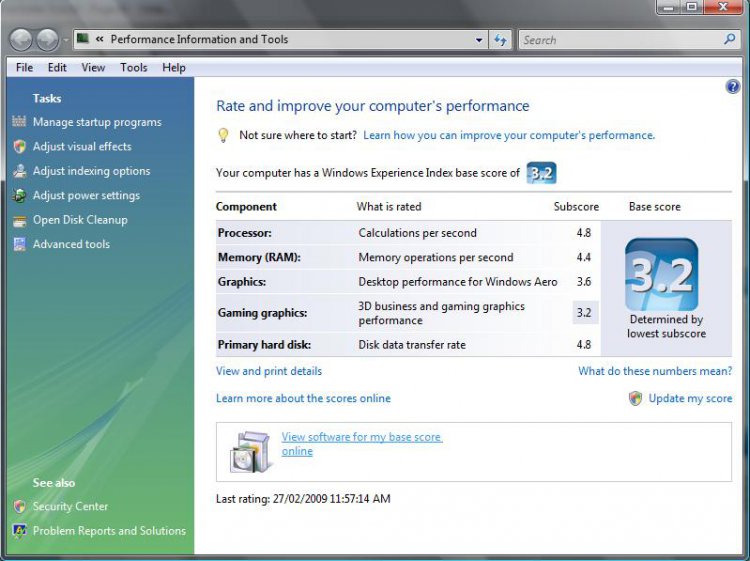
Task: Click the Graphics 3.6 subscore value
Action: 584,282
